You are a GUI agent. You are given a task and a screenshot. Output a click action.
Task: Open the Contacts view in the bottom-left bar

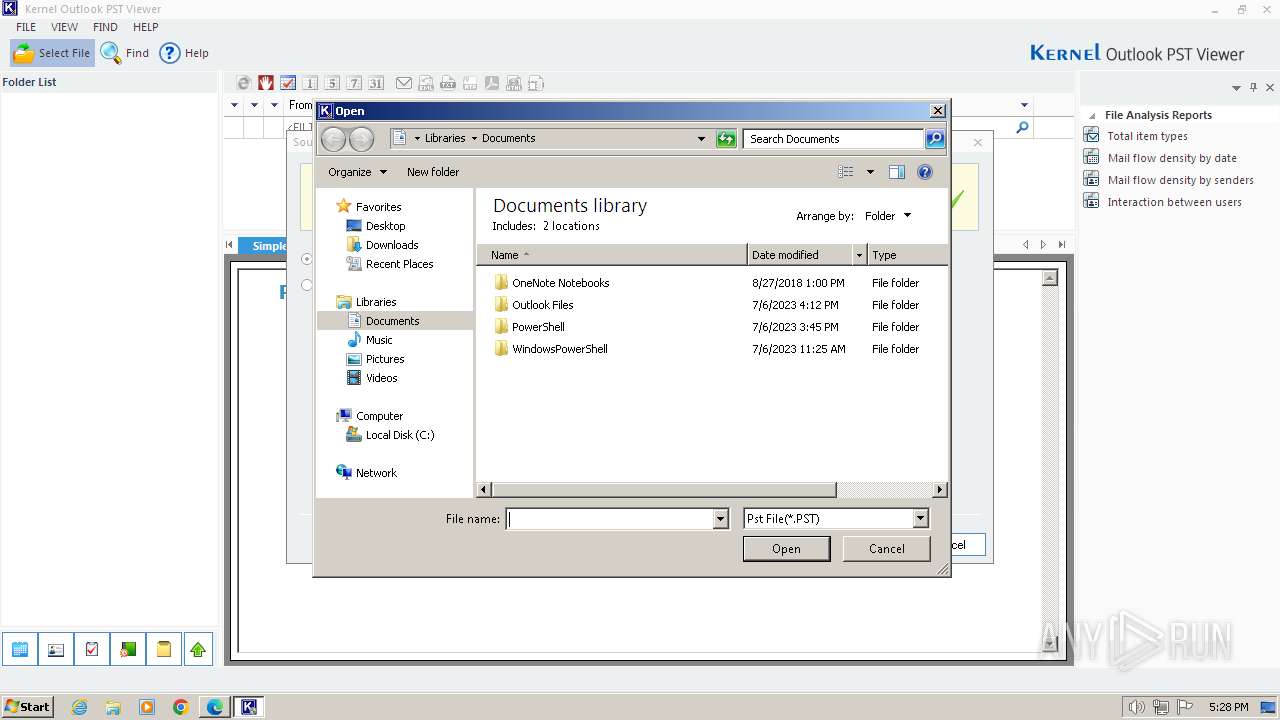tap(56, 649)
